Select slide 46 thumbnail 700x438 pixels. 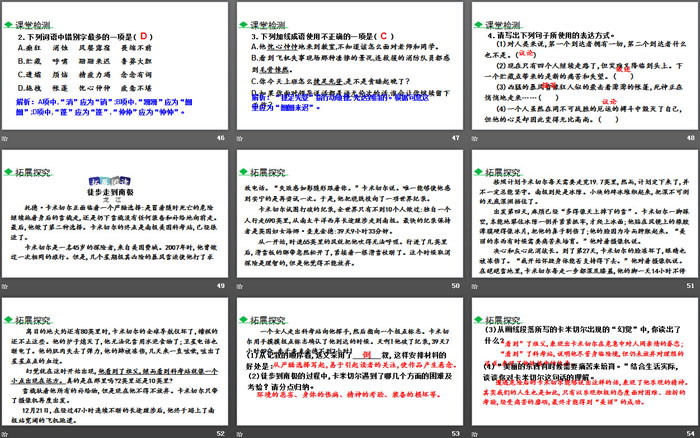pyautogui.click(x=116, y=70)
